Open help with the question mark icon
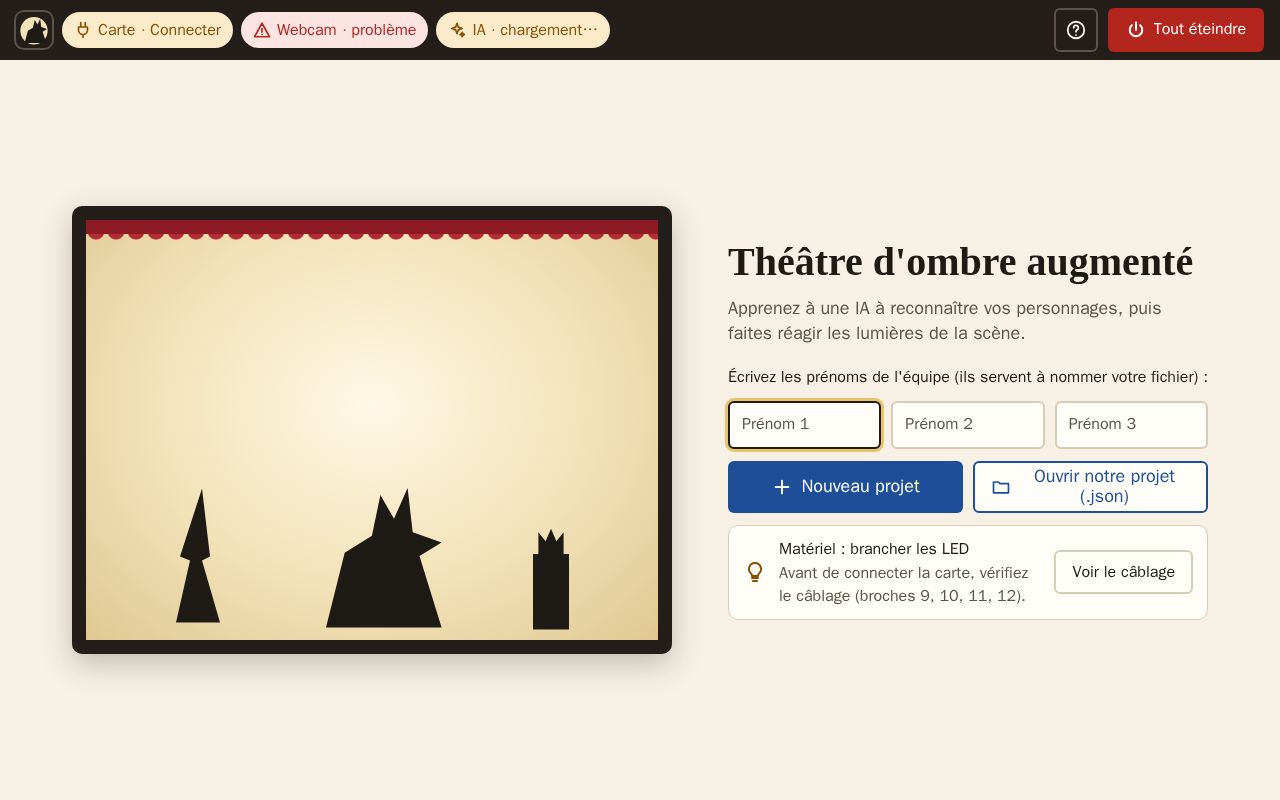The width and height of the screenshot is (1280, 800). click(1076, 30)
